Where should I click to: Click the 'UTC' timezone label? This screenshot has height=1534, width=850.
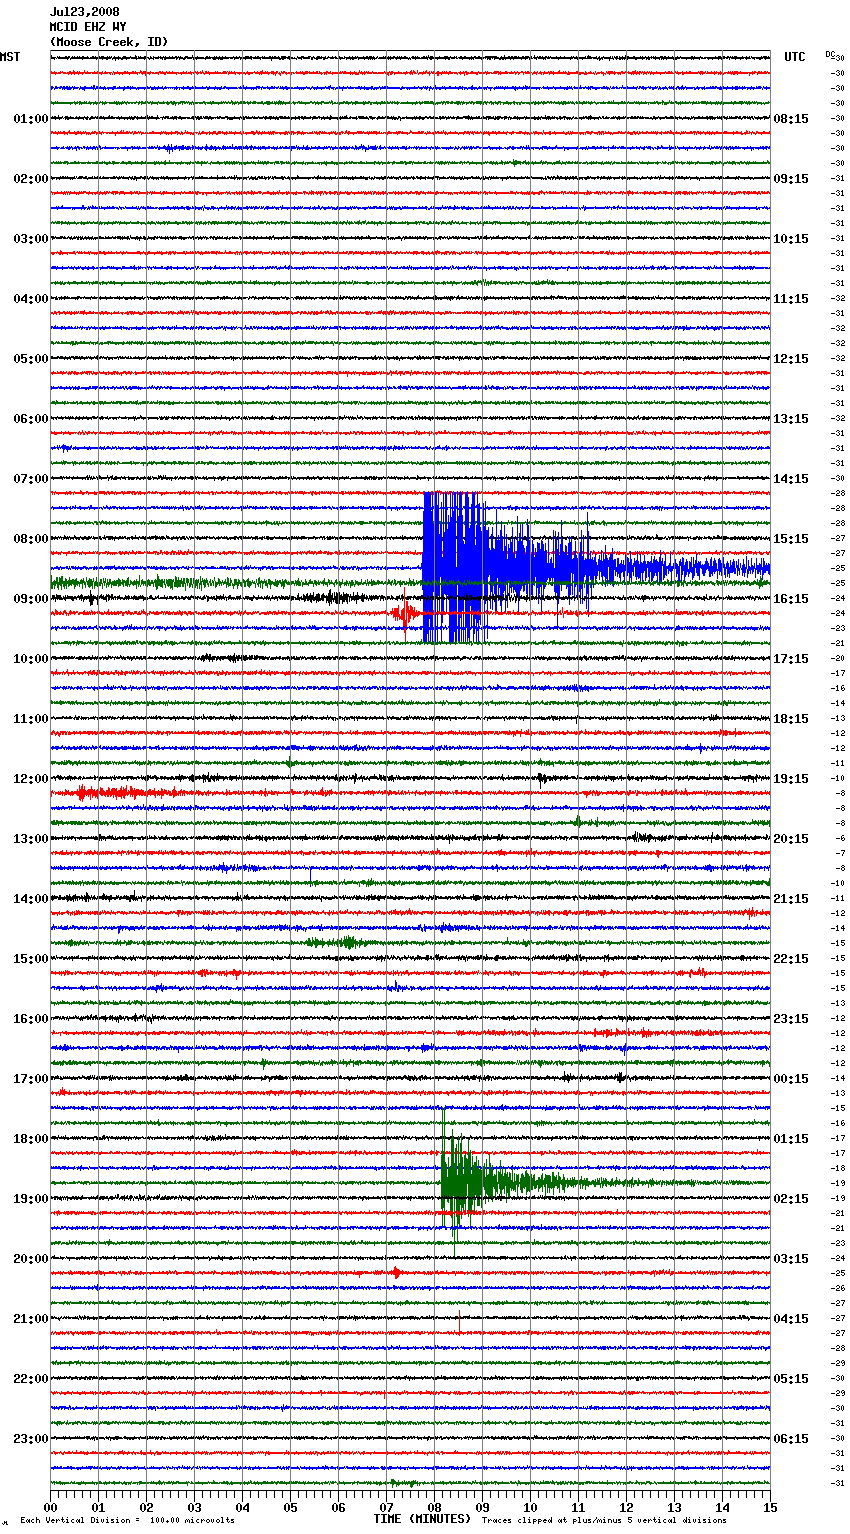click(x=795, y=57)
